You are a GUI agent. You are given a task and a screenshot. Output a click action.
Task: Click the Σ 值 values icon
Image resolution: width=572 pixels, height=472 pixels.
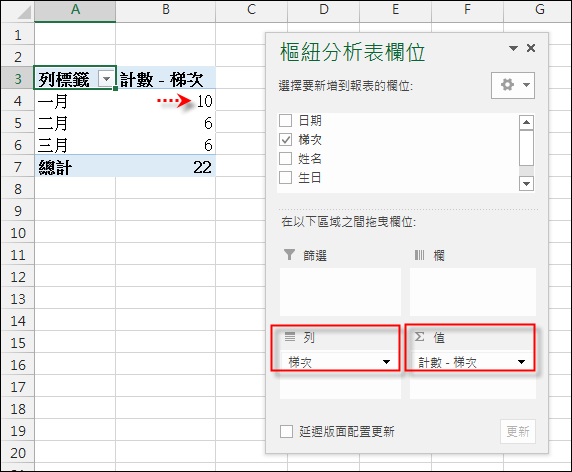click(420, 337)
